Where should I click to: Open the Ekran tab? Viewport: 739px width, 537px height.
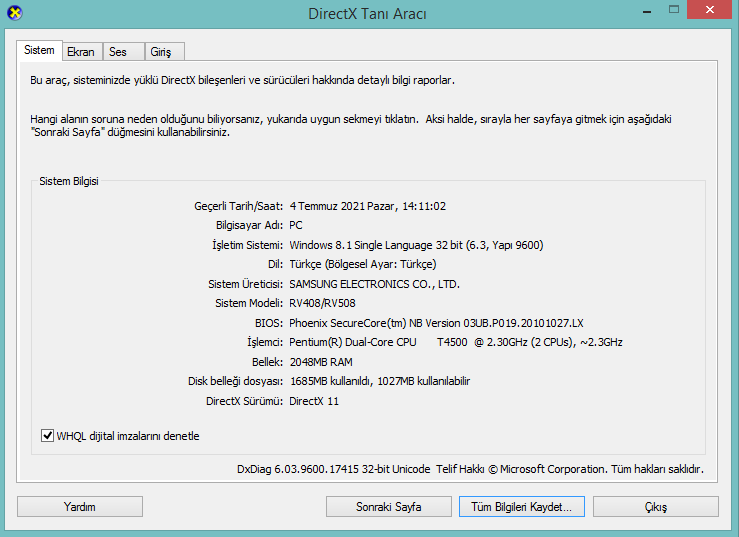(82, 52)
